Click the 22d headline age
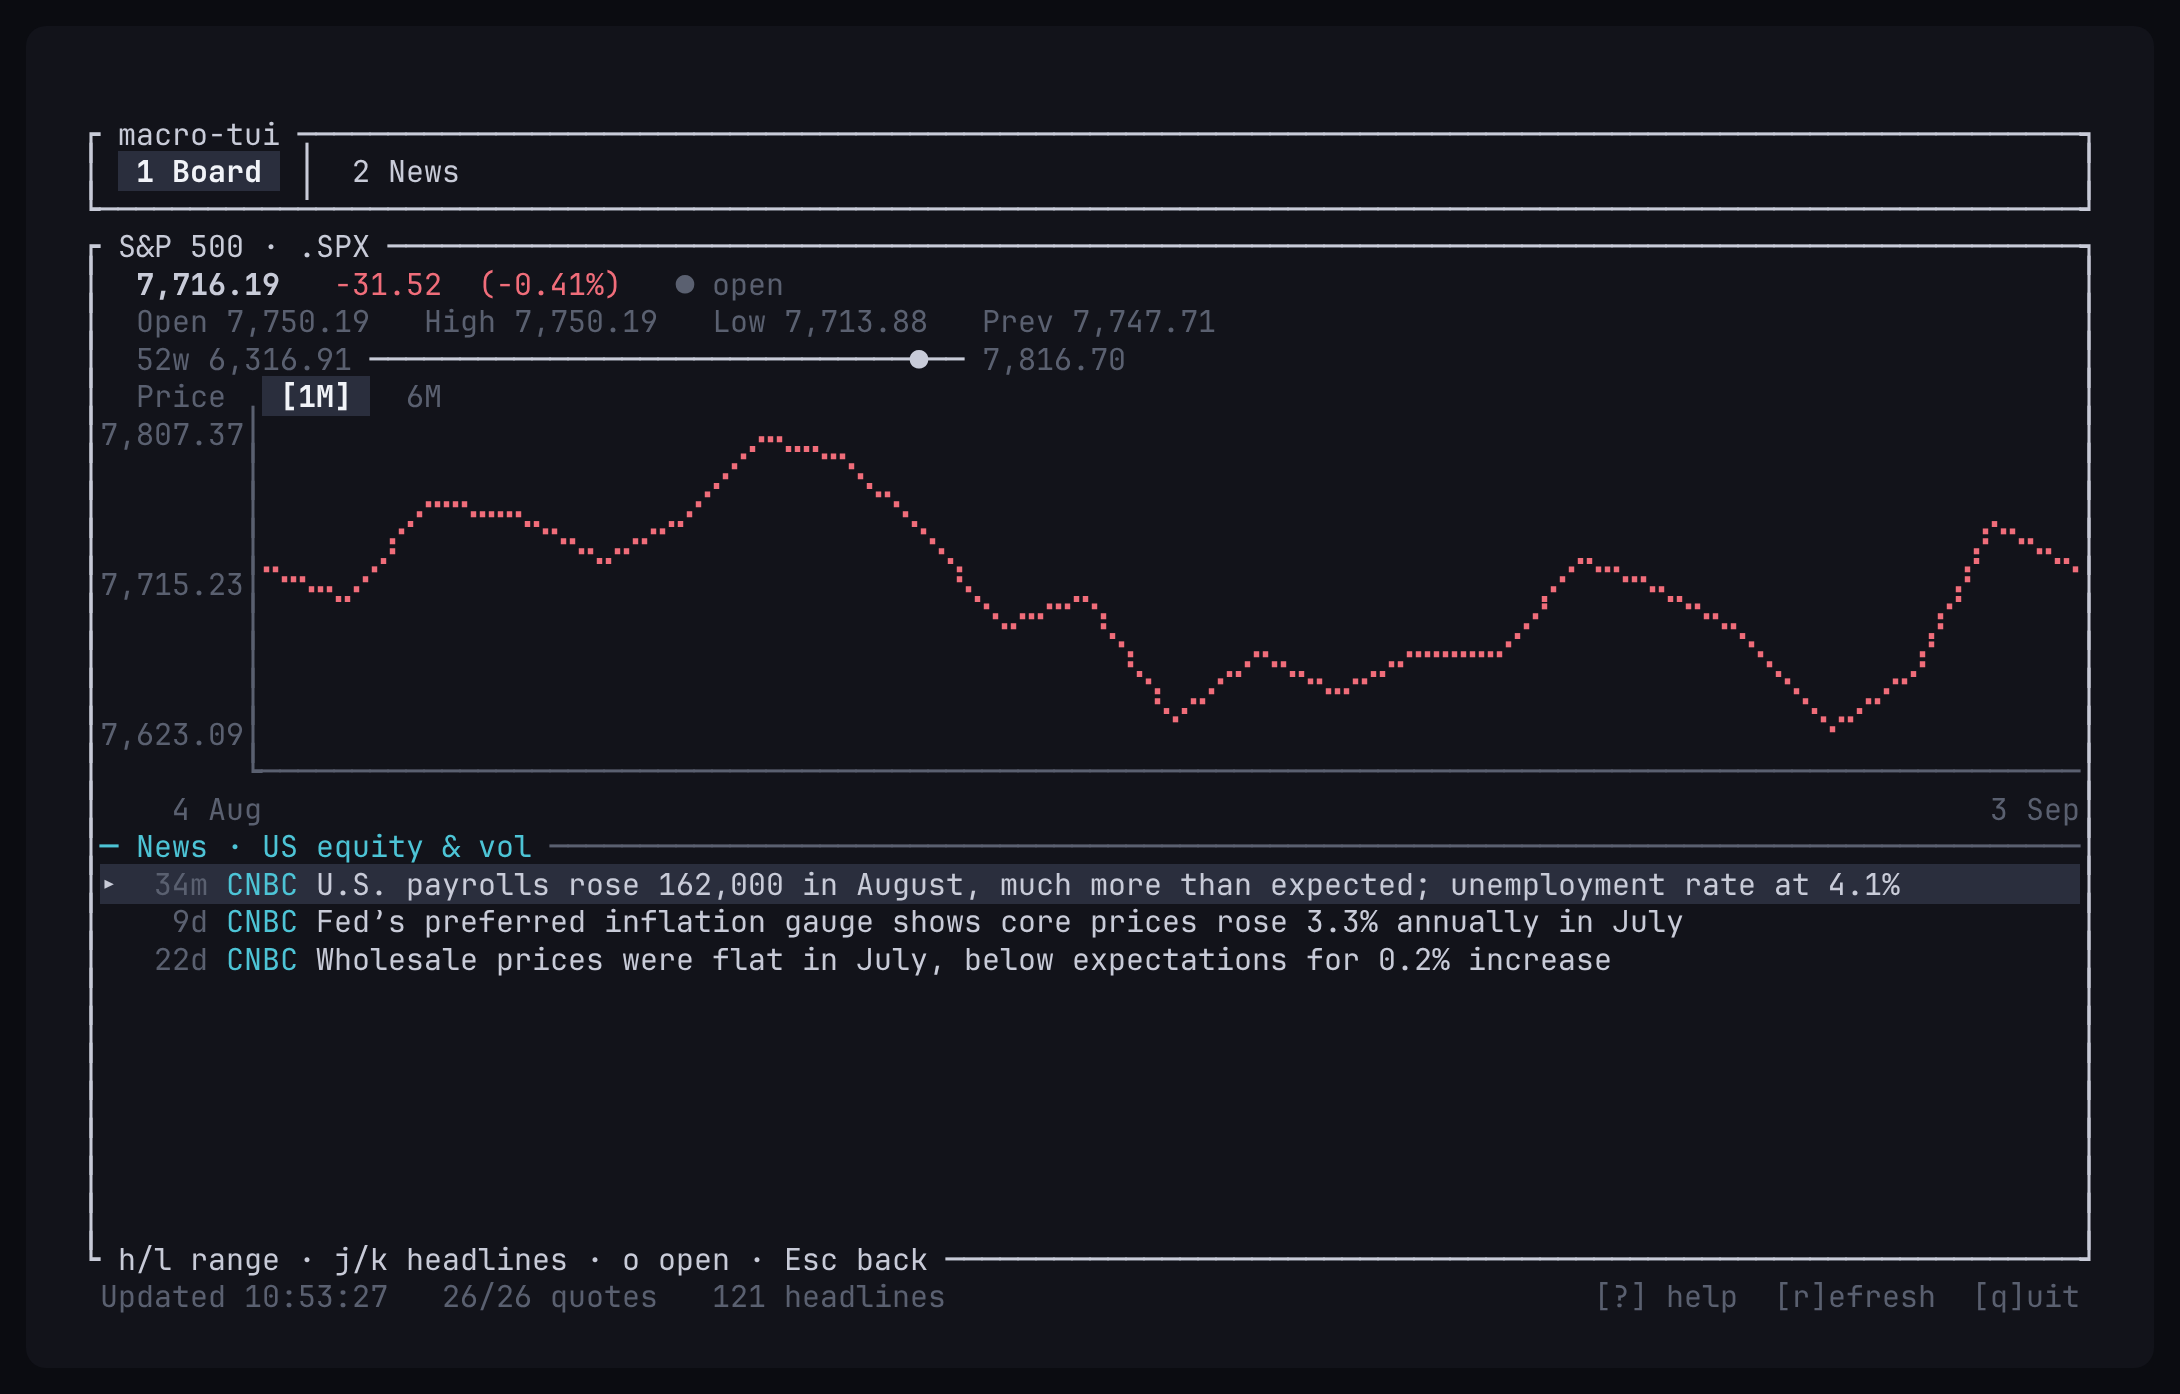The image size is (2180, 1394). (x=181, y=960)
